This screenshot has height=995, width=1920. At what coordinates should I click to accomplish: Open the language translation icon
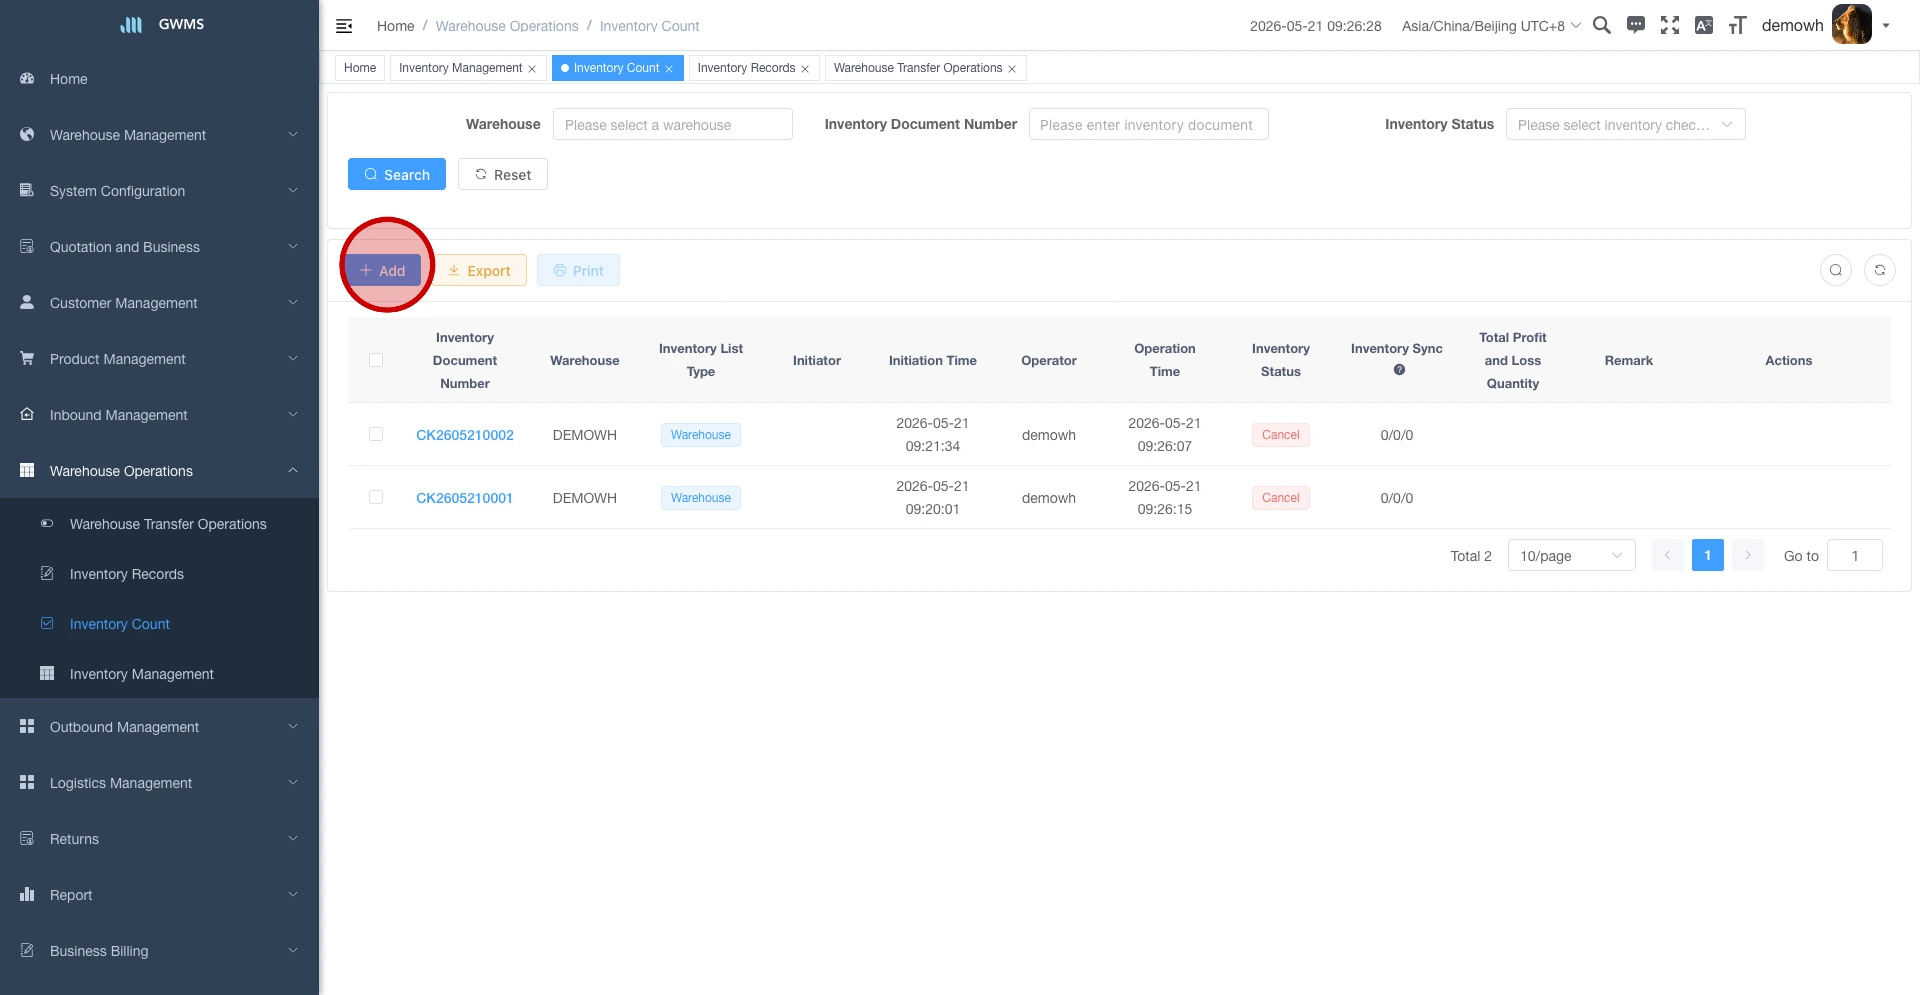click(1704, 25)
